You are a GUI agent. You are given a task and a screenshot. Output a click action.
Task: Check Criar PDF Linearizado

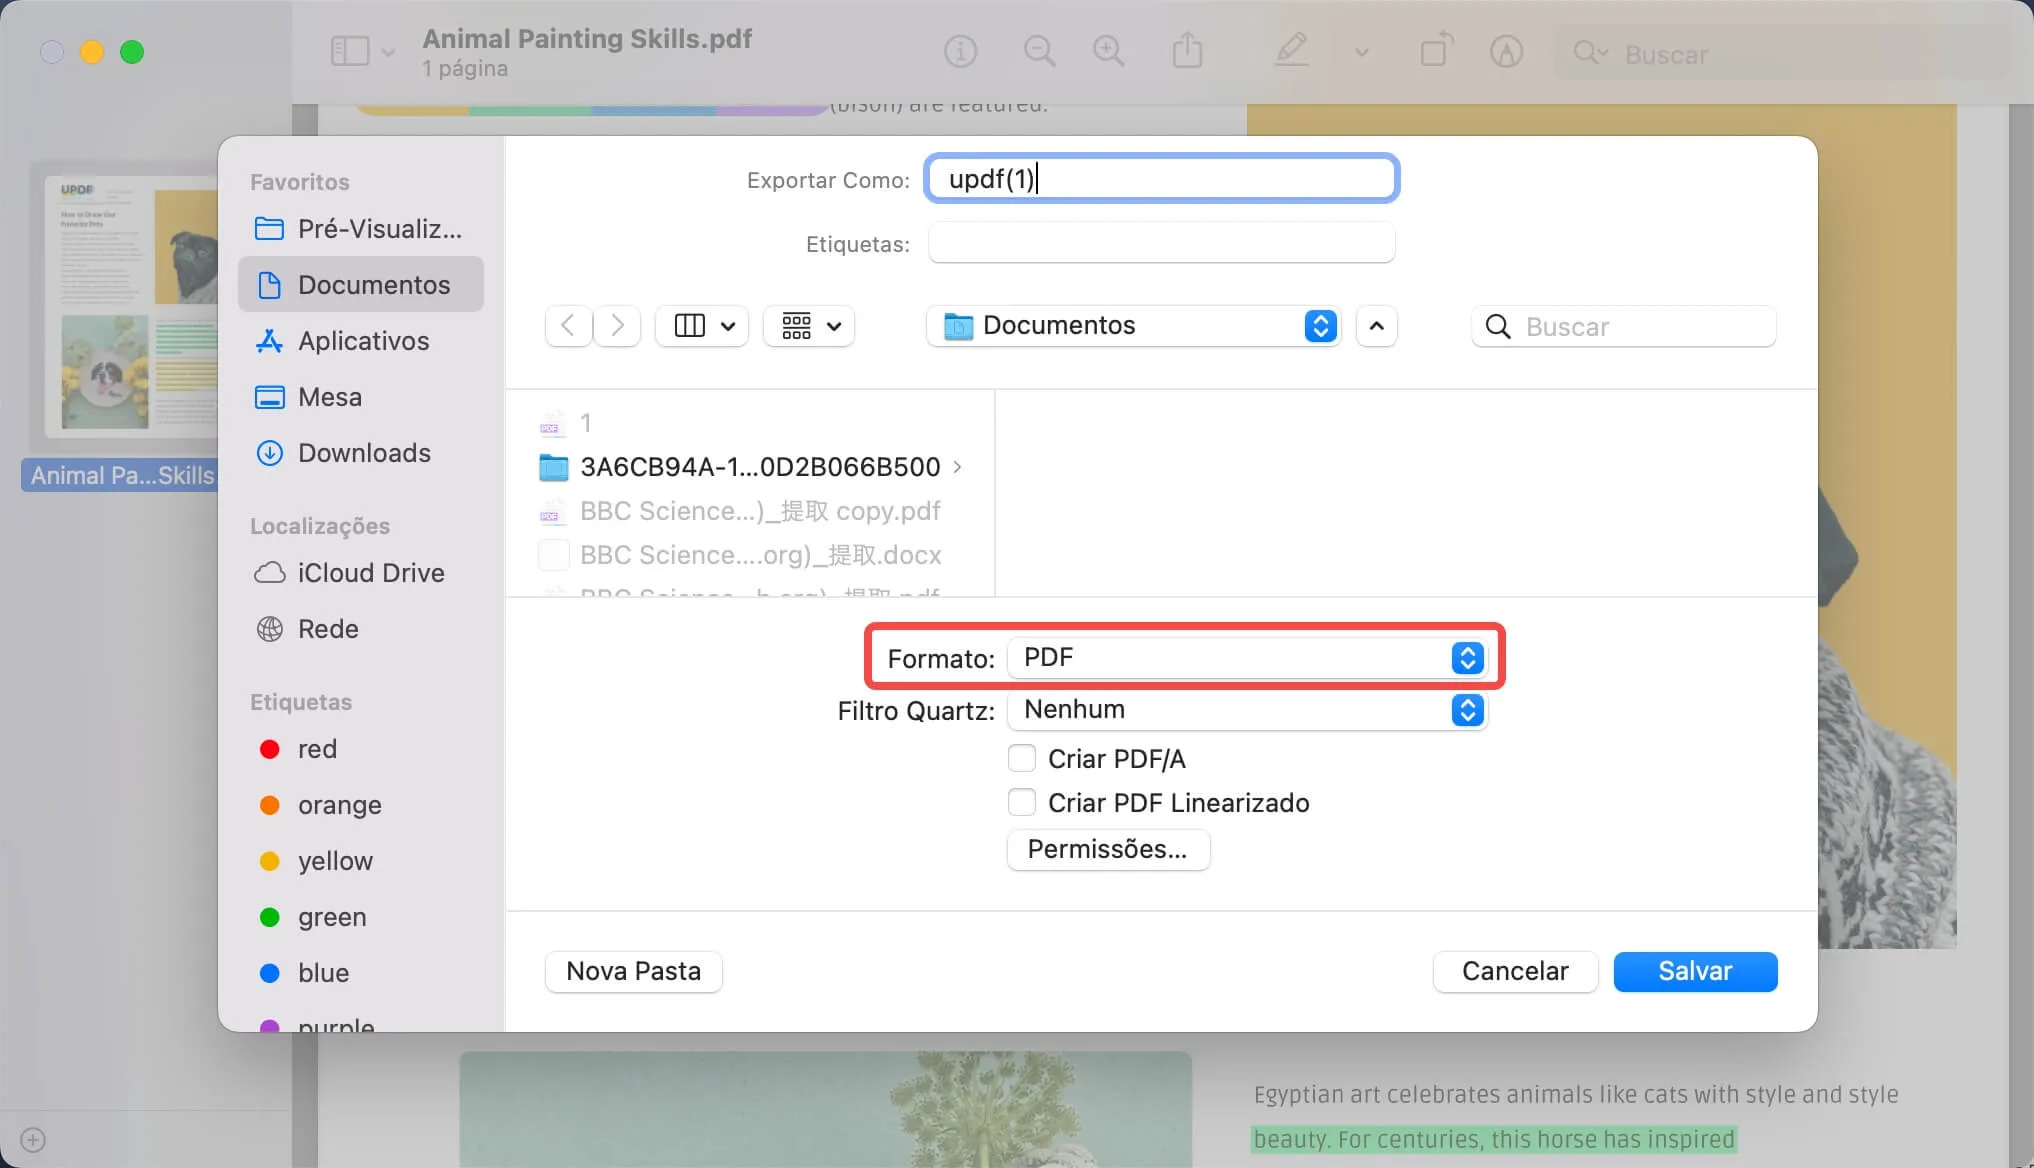[x=1022, y=802]
